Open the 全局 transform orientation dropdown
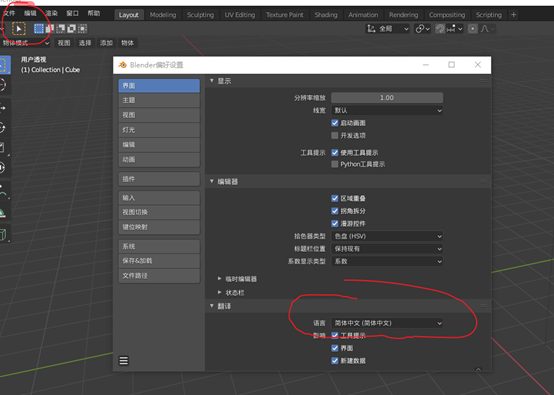Screen dimensions: 554x395 [388, 29]
